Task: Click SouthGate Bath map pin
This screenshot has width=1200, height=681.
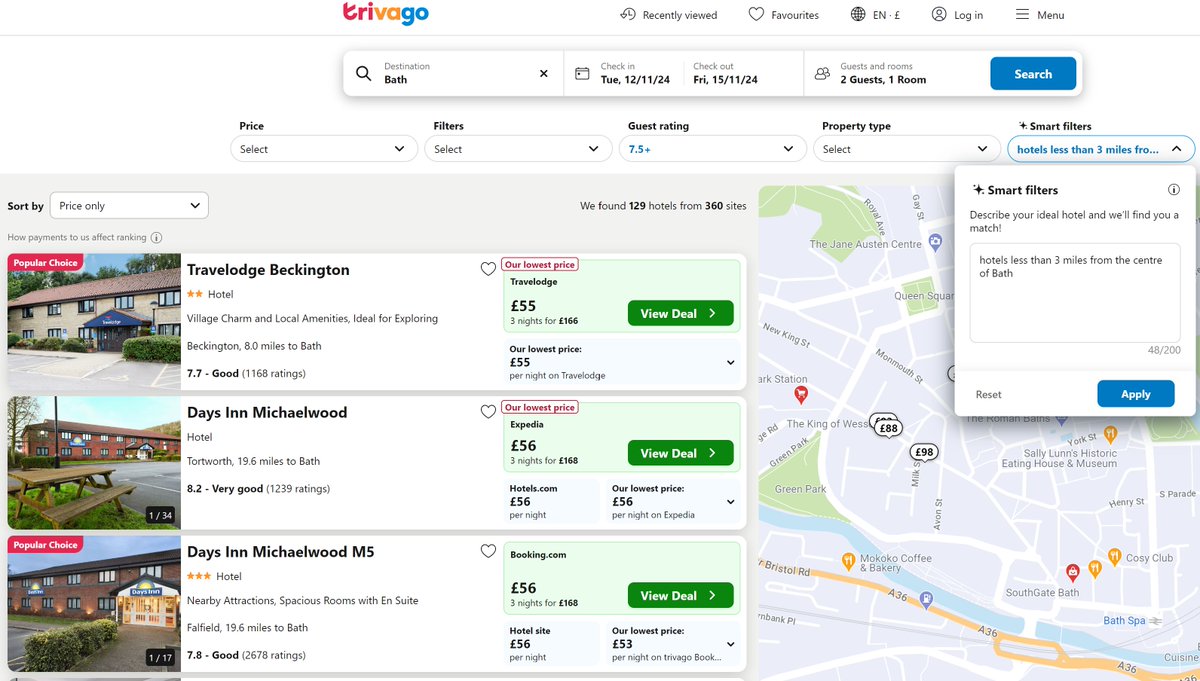Action: [x=1072, y=573]
